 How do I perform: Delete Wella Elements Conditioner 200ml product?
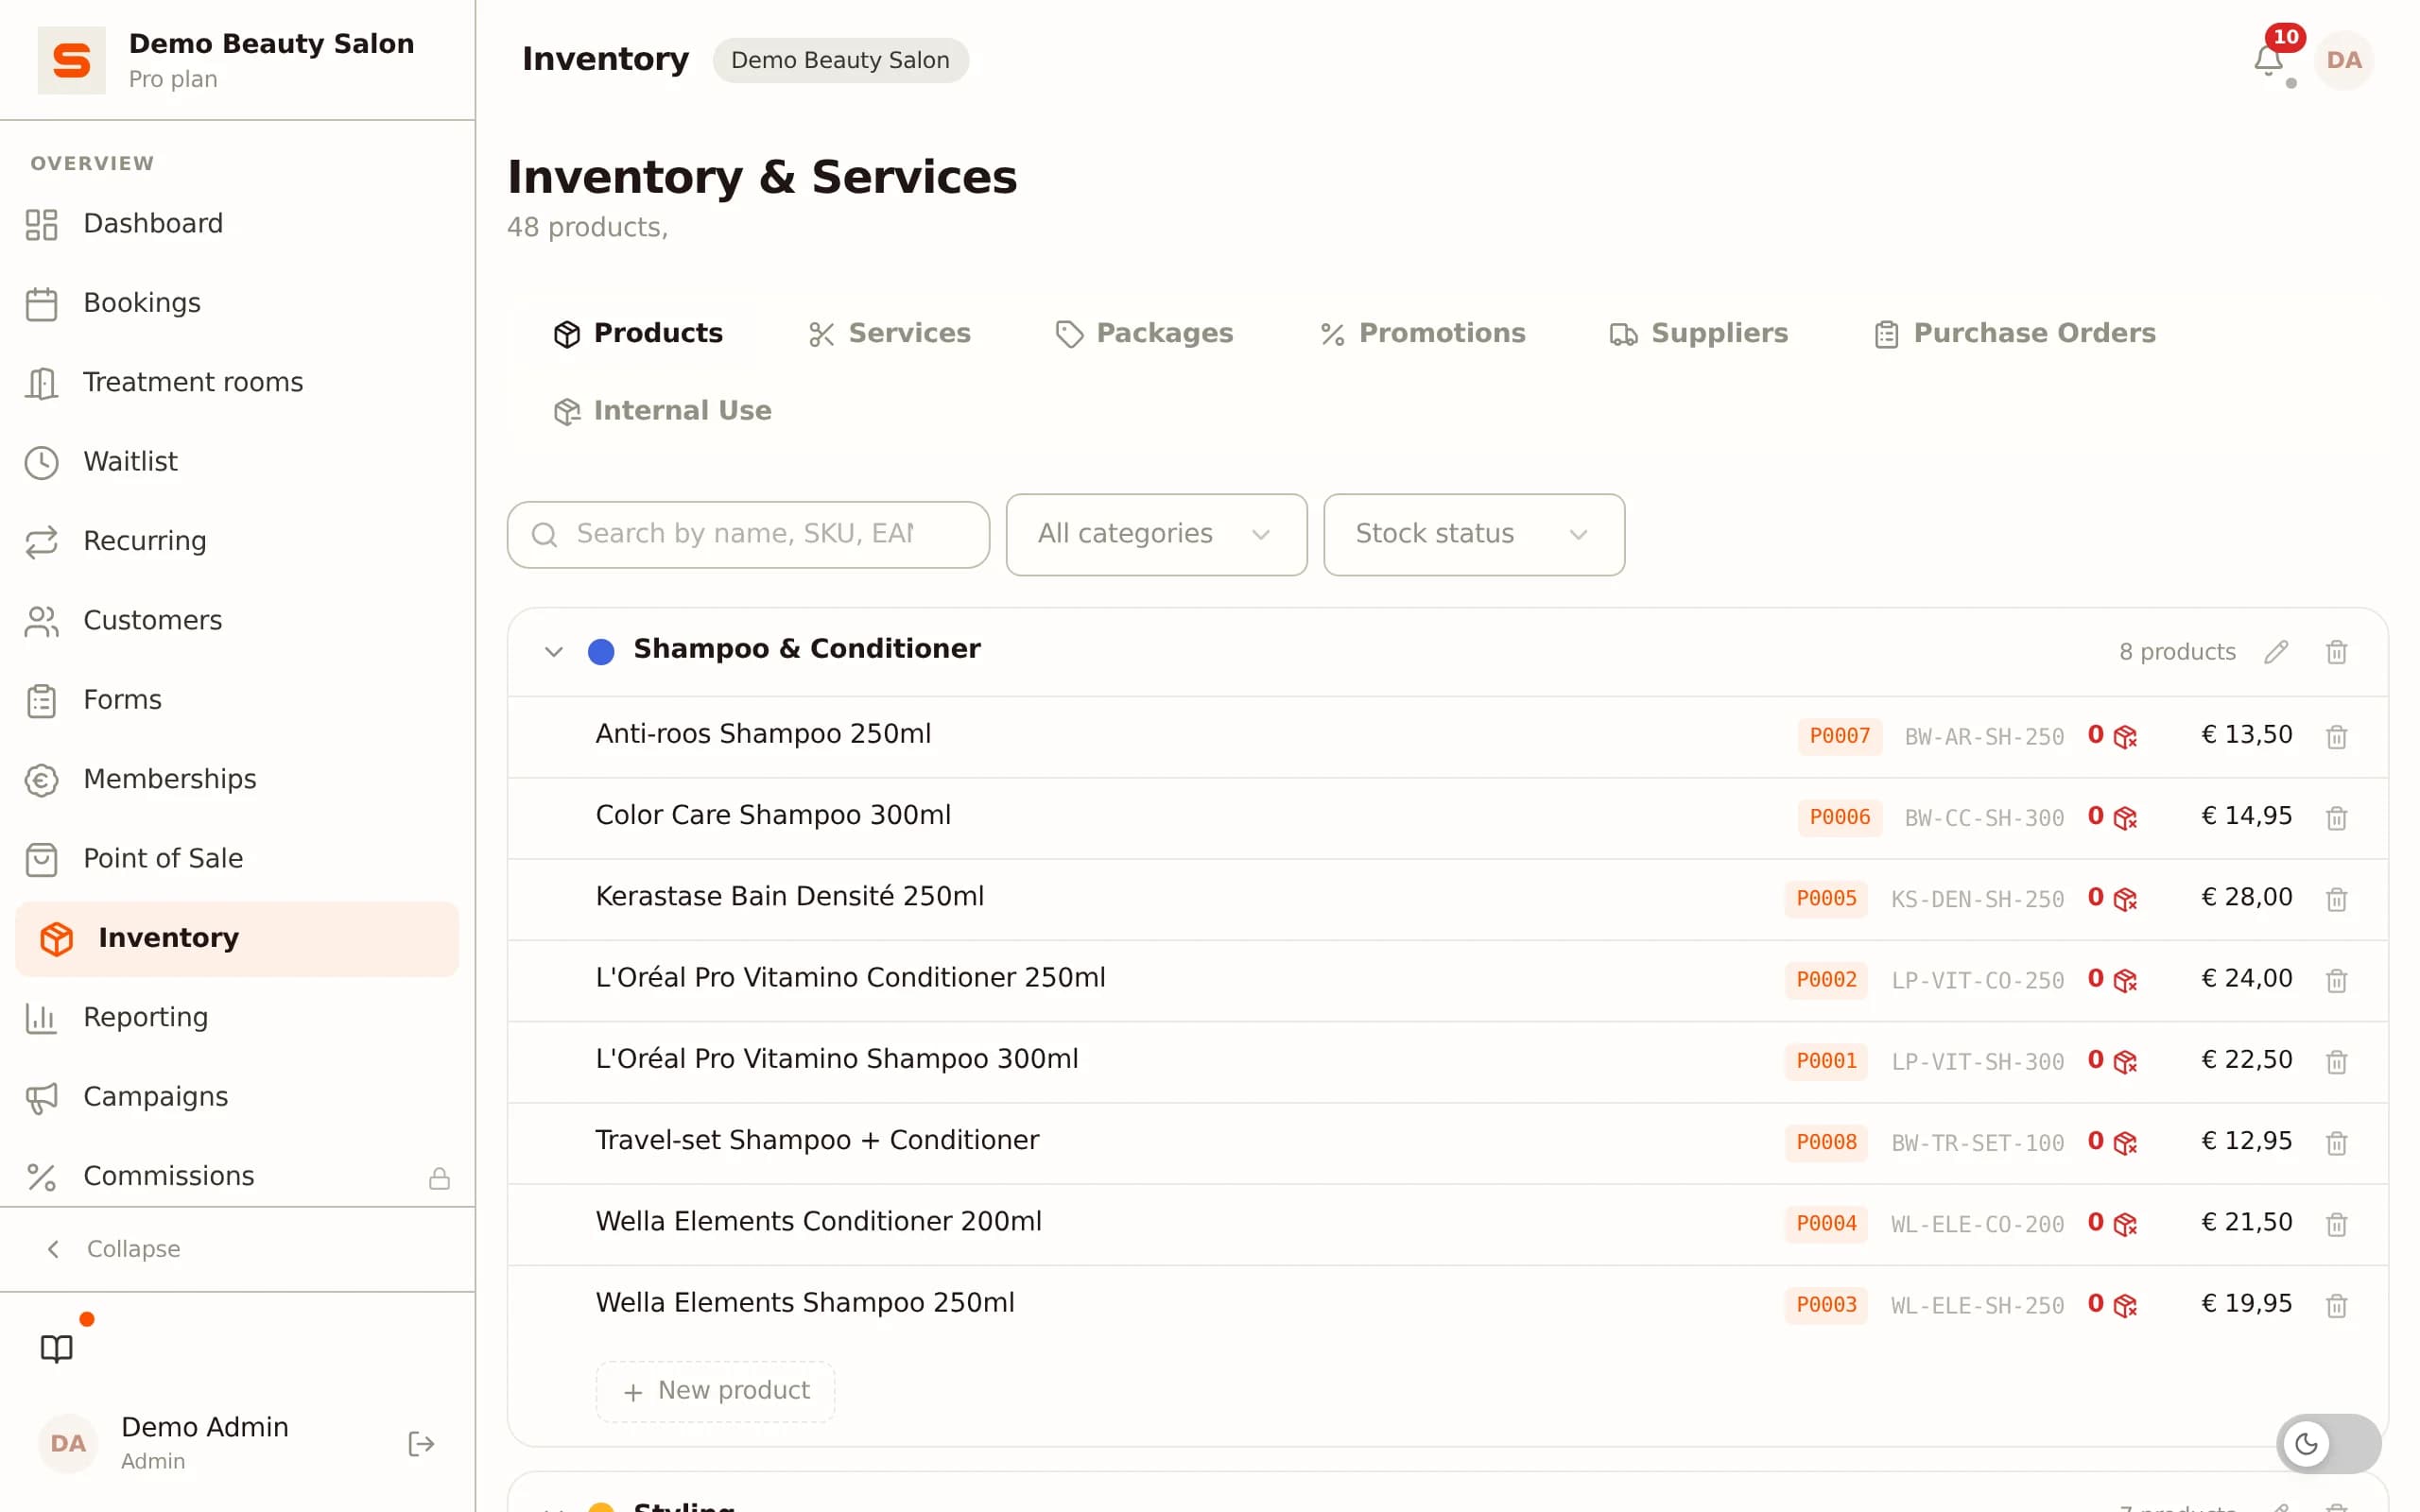click(x=2336, y=1224)
